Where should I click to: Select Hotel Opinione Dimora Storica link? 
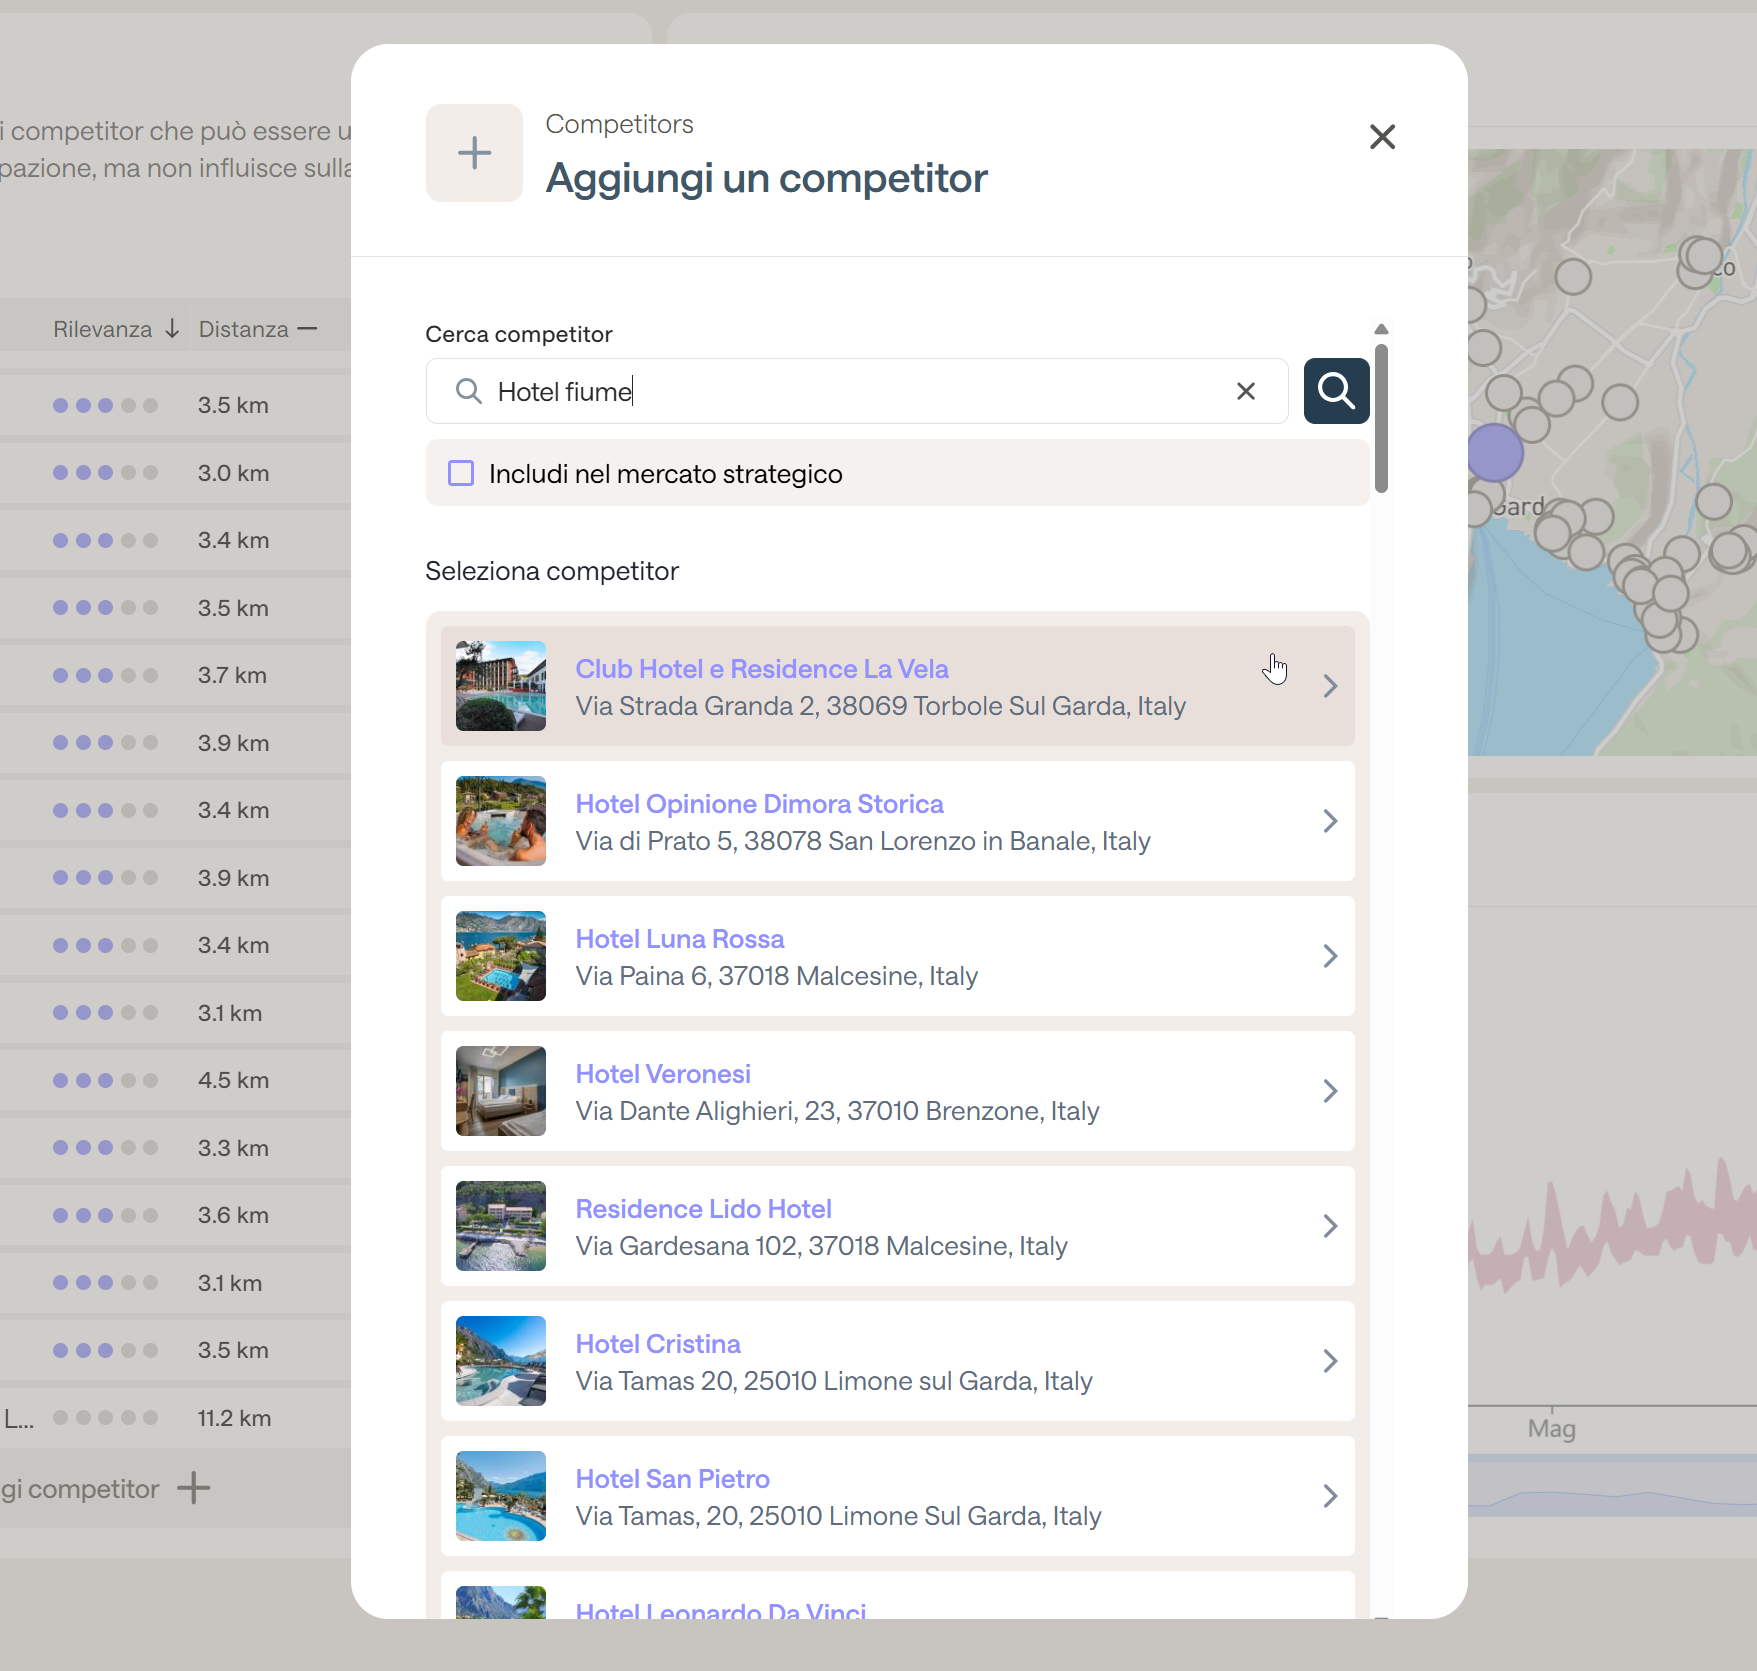coord(759,804)
